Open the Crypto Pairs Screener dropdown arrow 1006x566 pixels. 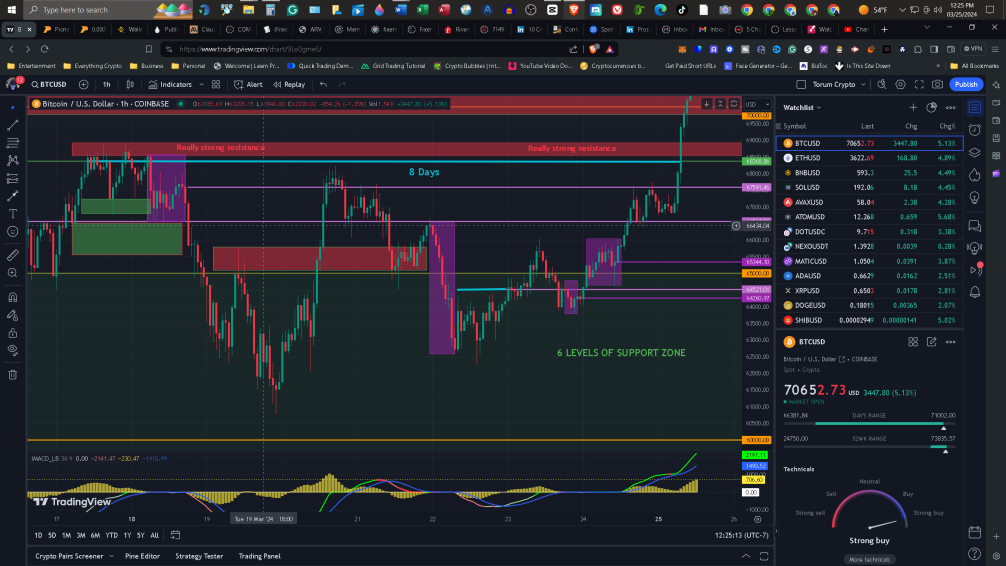coord(111,556)
